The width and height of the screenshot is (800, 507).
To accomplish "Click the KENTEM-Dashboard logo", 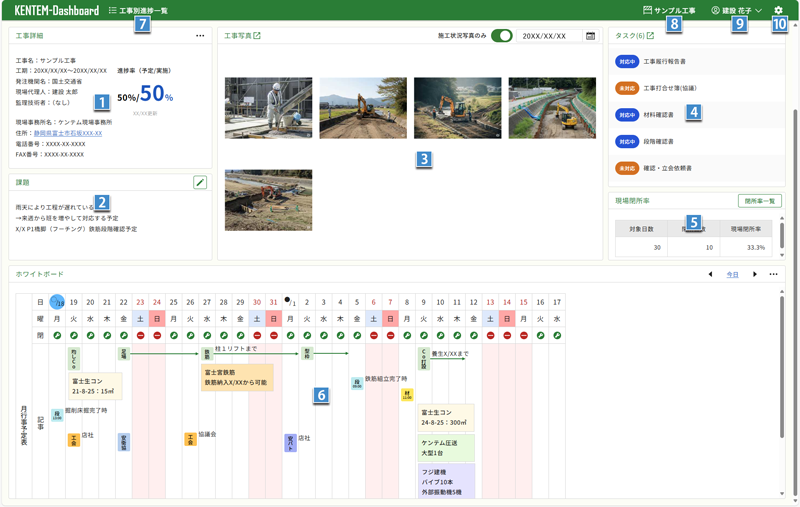I will pyautogui.click(x=56, y=10).
